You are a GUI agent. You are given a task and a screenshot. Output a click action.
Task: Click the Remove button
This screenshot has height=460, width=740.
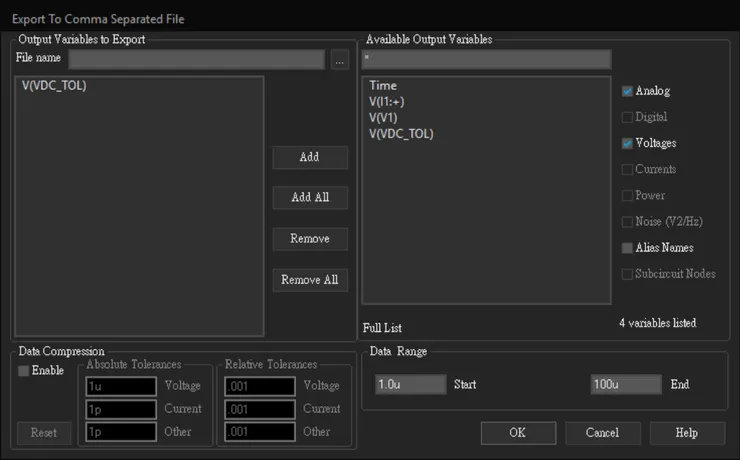click(310, 239)
